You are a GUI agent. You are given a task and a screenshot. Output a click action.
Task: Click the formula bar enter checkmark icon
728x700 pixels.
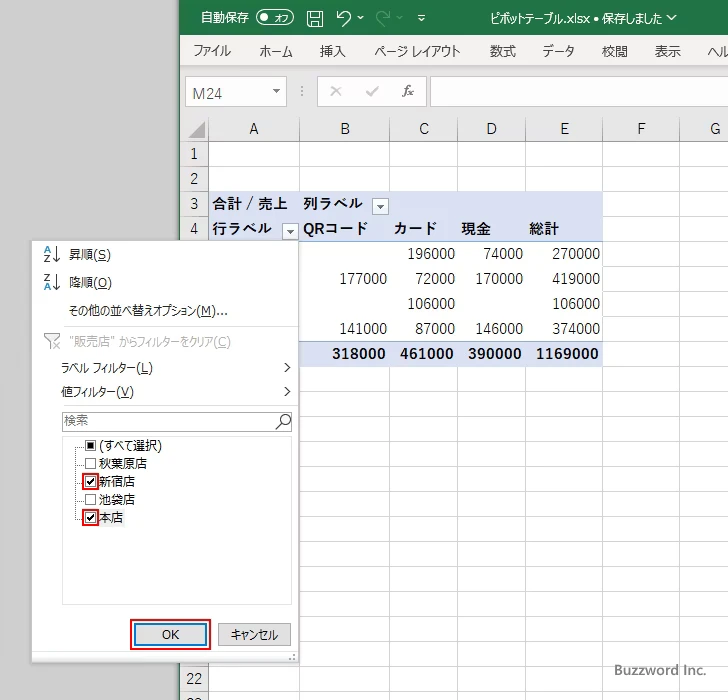pyautogui.click(x=372, y=91)
